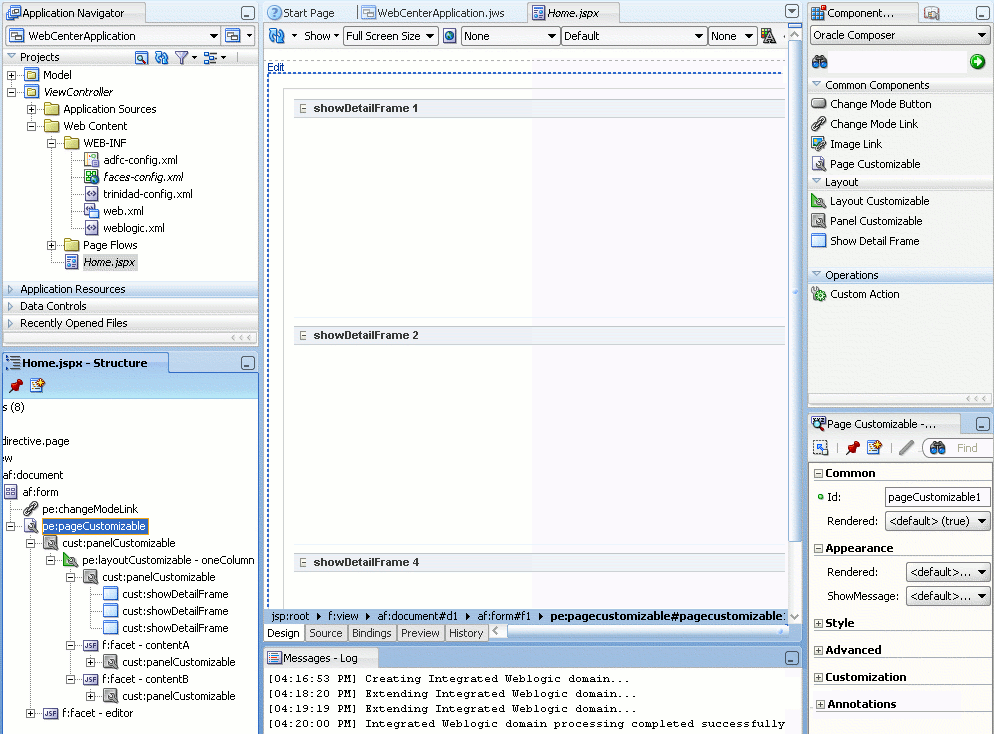Click the binoculars icon beside the Find field

(938, 448)
